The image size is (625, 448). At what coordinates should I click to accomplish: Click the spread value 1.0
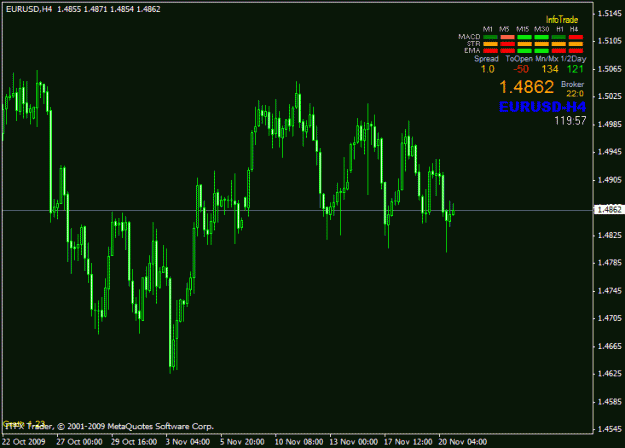487,69
